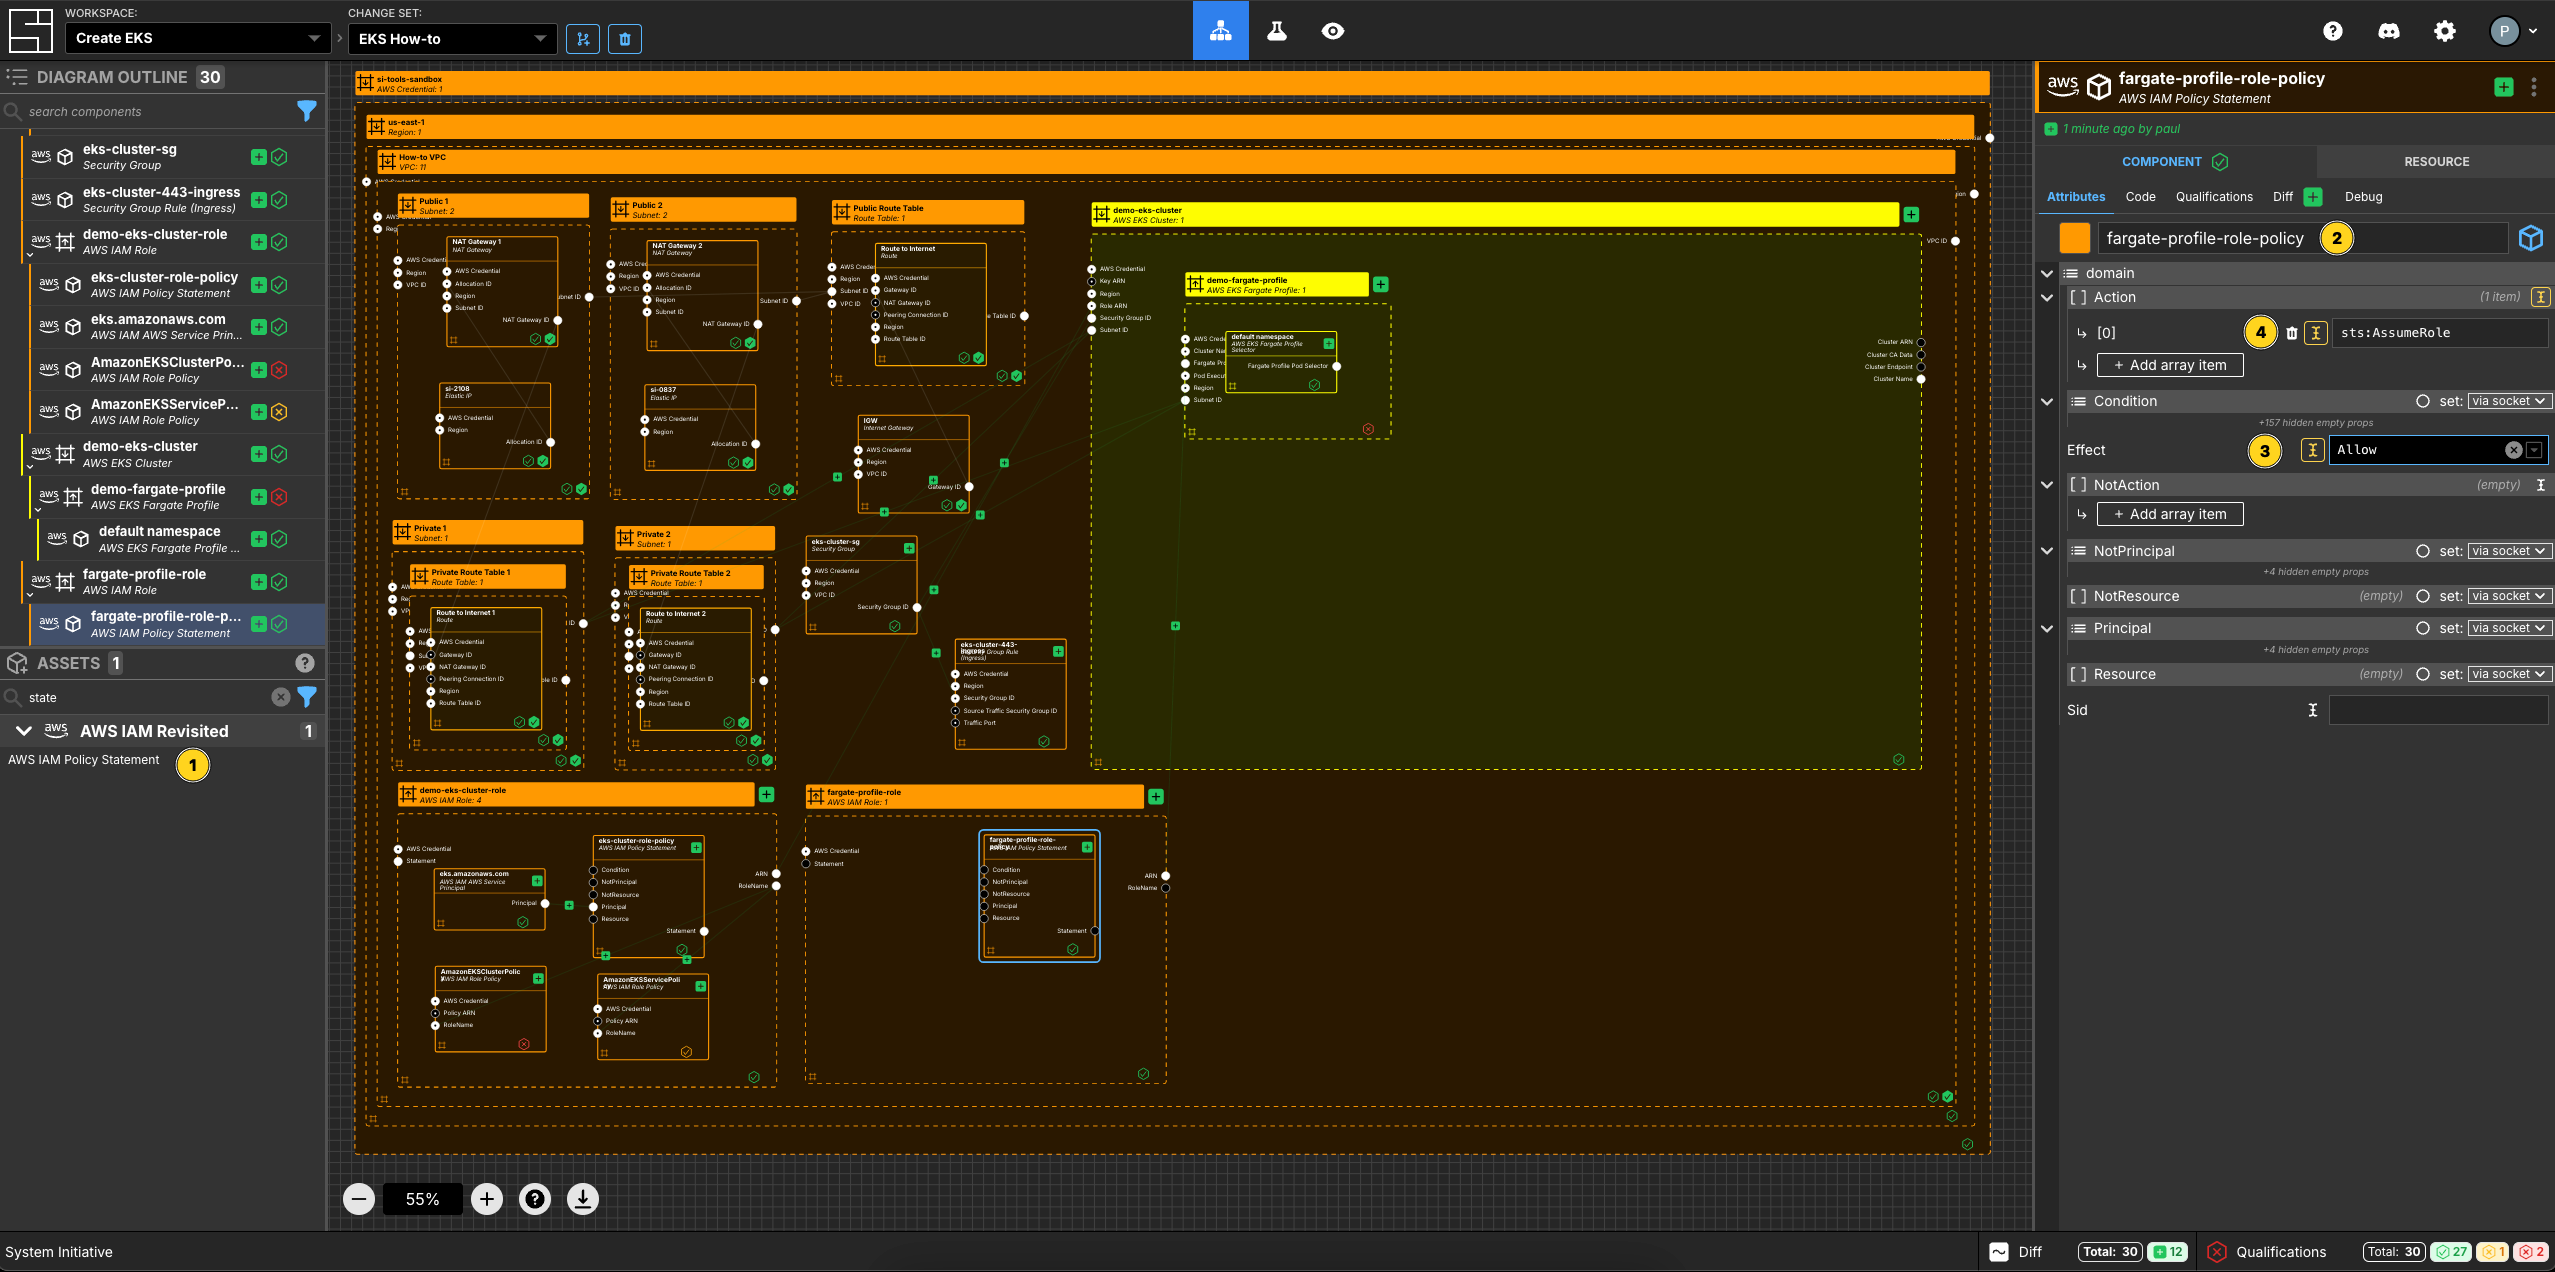This screenshot has width=2555, height=1272.
Task: Click the abandon change set trash icon
Action: [625, 39]
